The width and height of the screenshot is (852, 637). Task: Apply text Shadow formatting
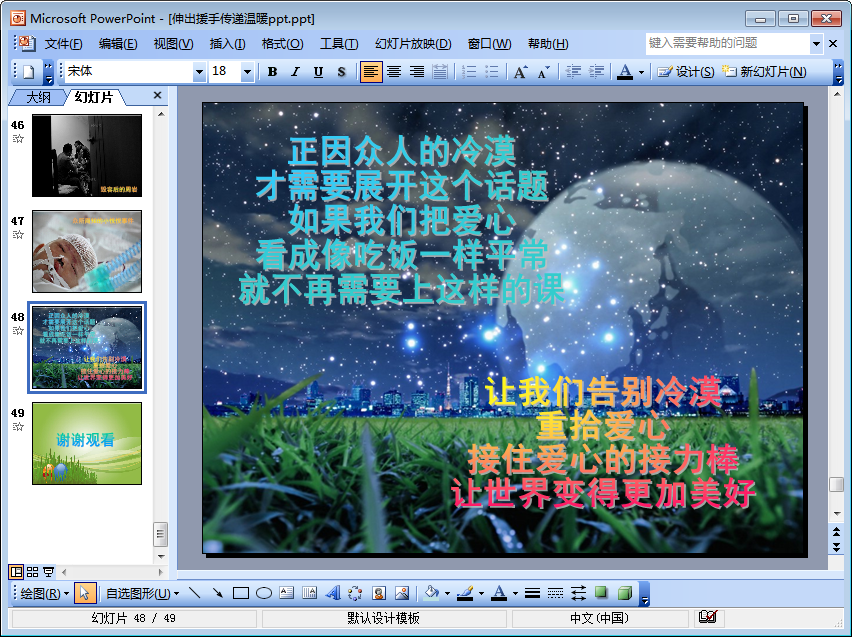[x=341, y=72]
